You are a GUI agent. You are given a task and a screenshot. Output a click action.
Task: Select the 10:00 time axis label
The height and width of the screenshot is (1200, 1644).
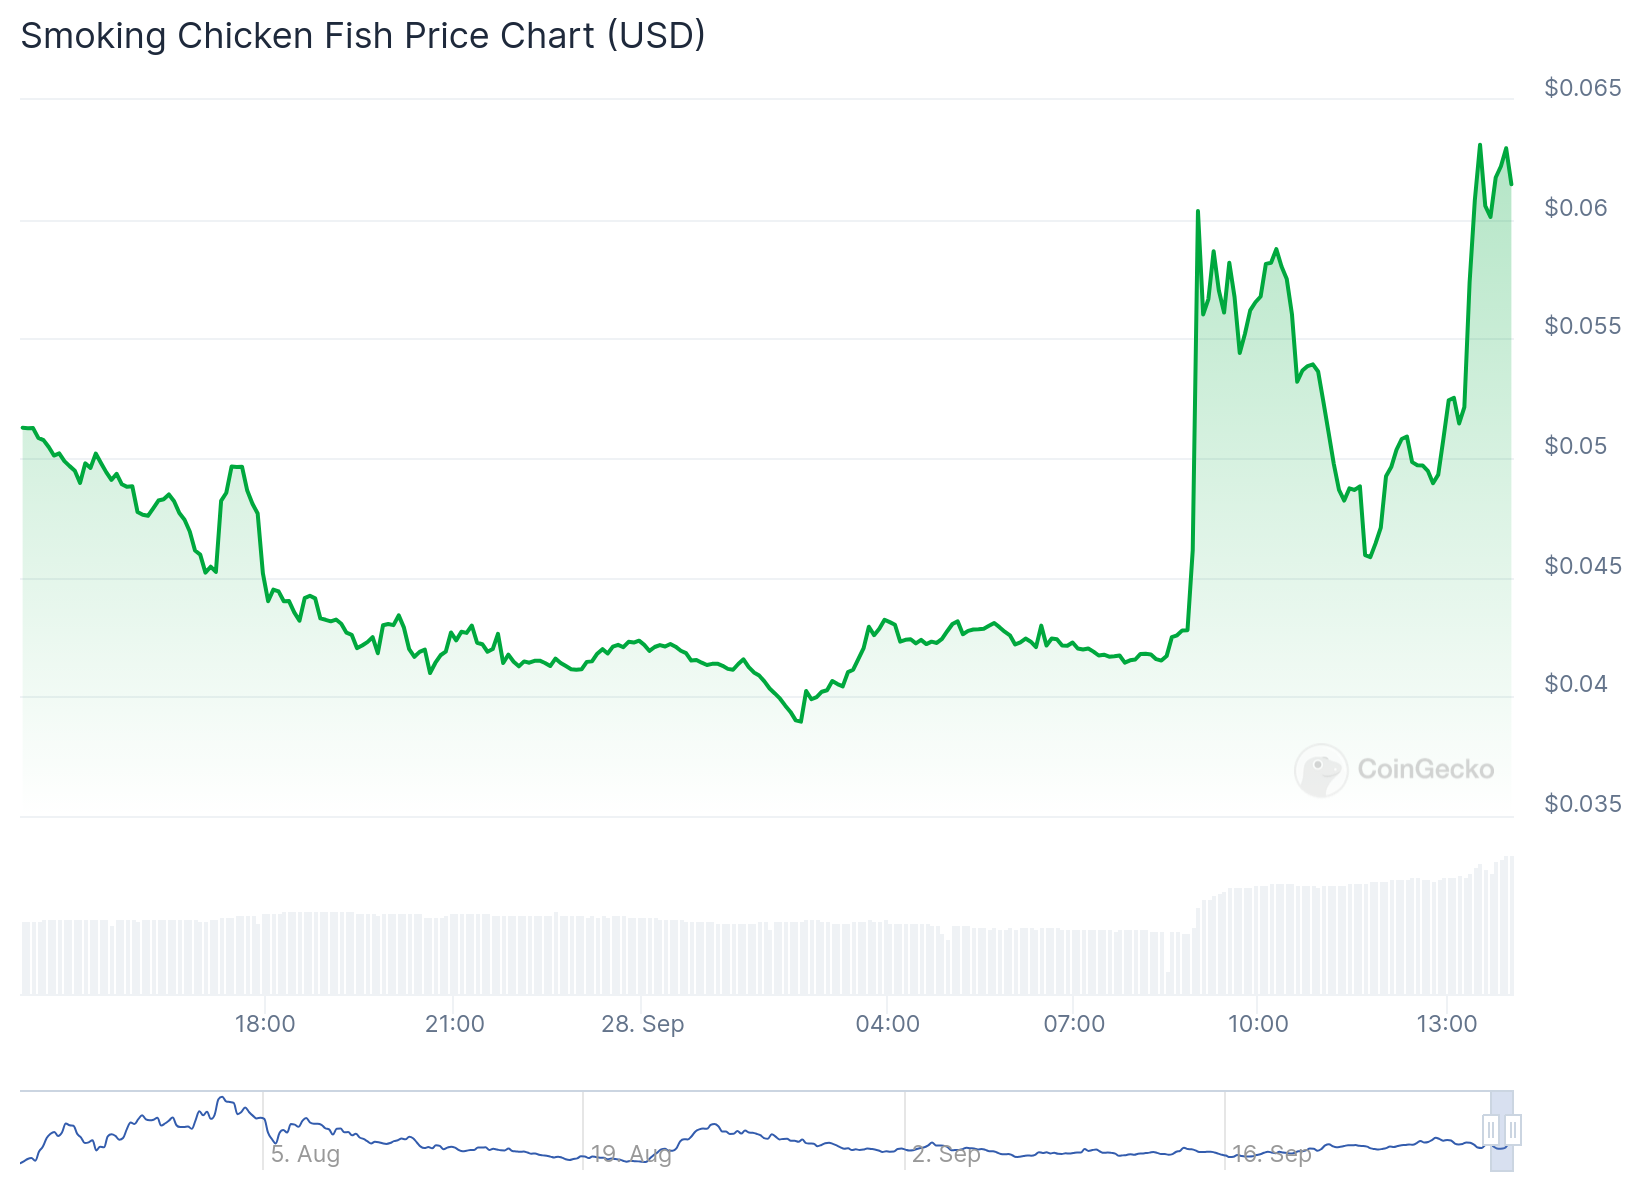(x=1258, y=1024)
